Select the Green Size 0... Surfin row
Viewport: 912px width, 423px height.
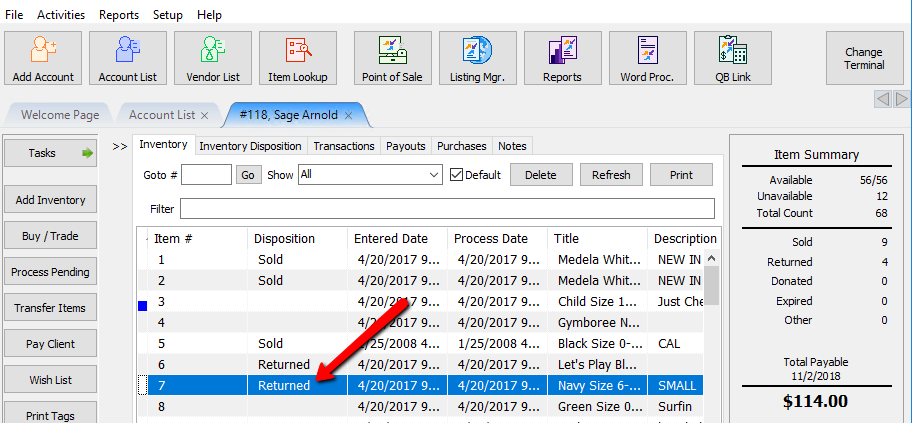point(420,406)
